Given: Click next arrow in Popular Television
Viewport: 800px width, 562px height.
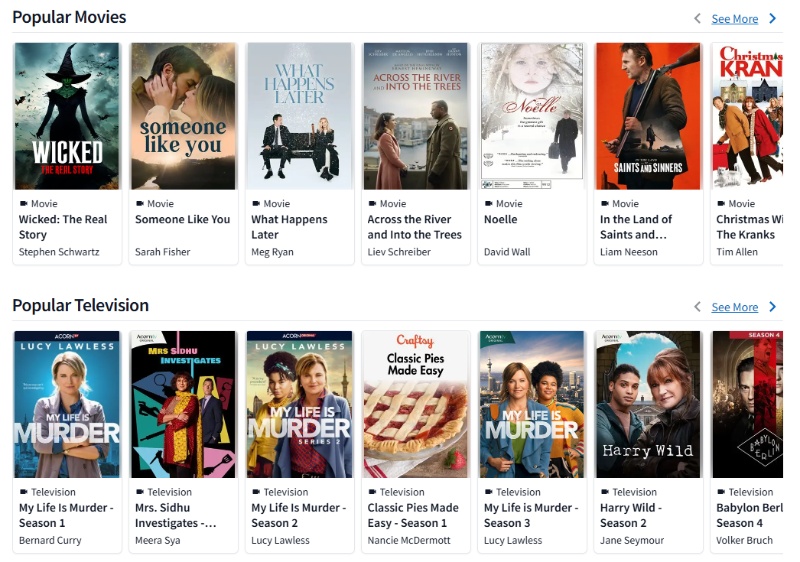Looking at the screenshot, I should pyautogui.click(x=772, y=306).
